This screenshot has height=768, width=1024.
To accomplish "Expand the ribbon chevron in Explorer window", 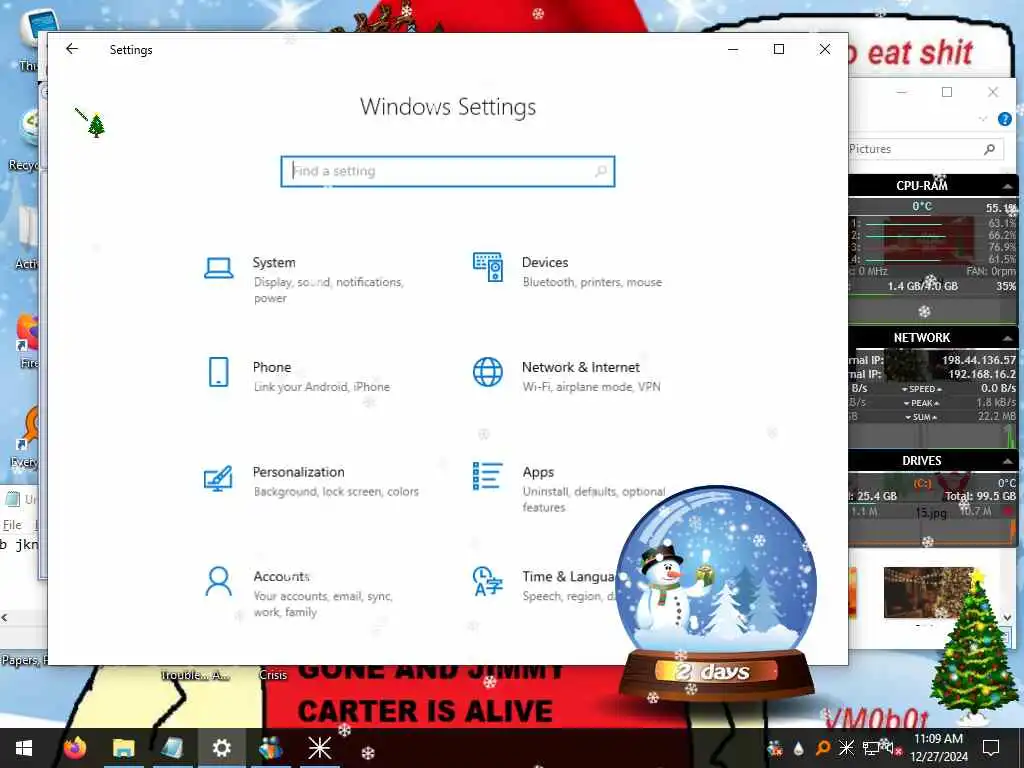I will point(983,119).
